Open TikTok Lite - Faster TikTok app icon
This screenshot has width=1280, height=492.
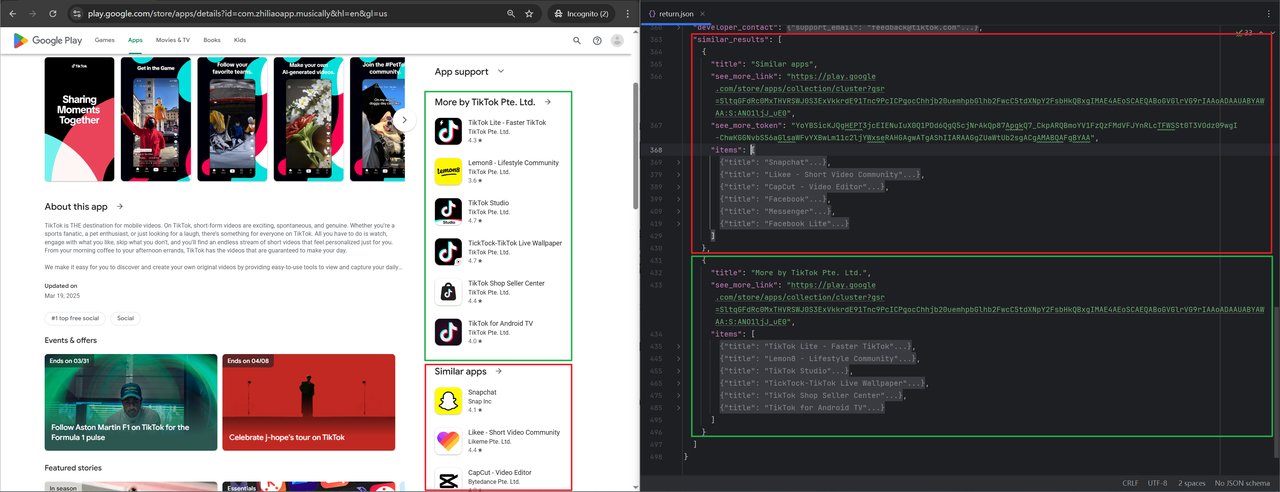coord(448,131)
